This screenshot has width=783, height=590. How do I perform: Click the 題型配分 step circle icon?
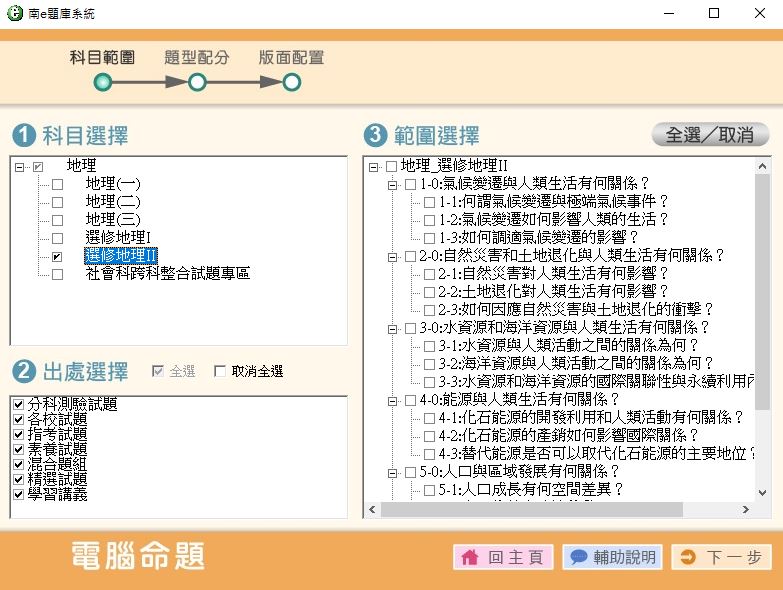pyautogui.click(x=197, y=82)
